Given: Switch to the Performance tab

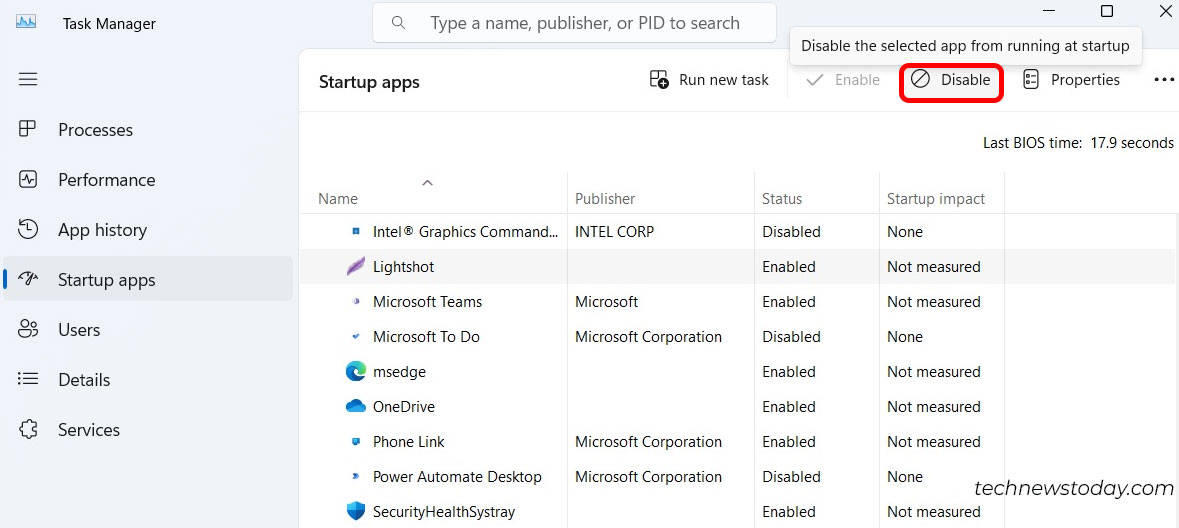Looking at the screenshot, I should [x=148, y=180].
